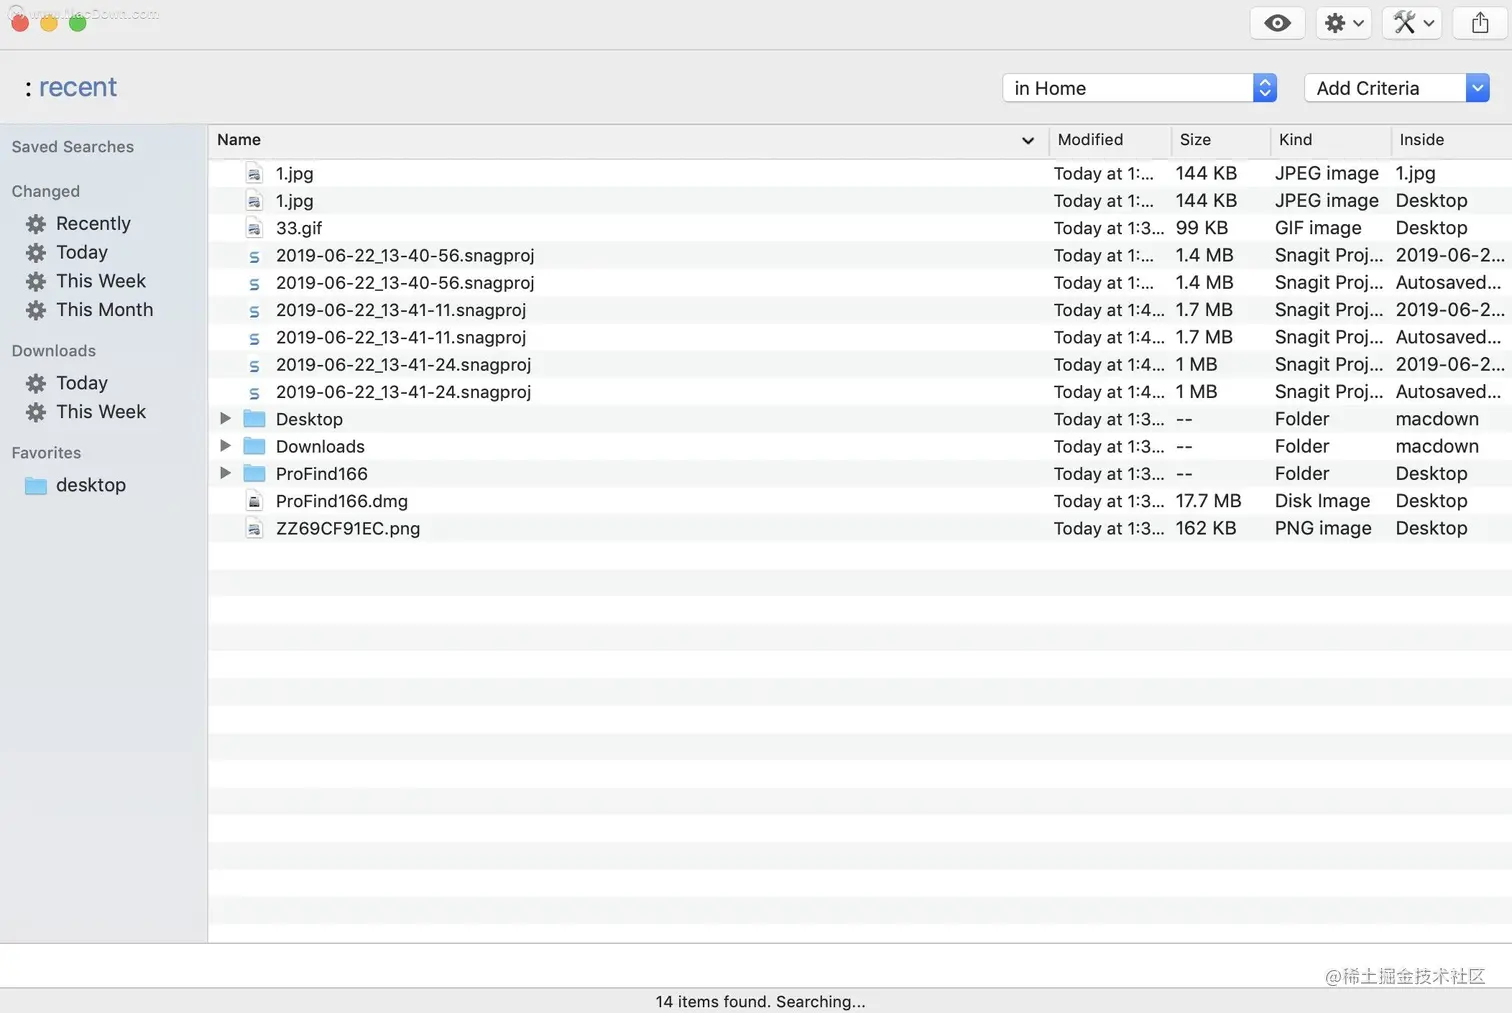Click gear icon beside Recently

point(36,224)
